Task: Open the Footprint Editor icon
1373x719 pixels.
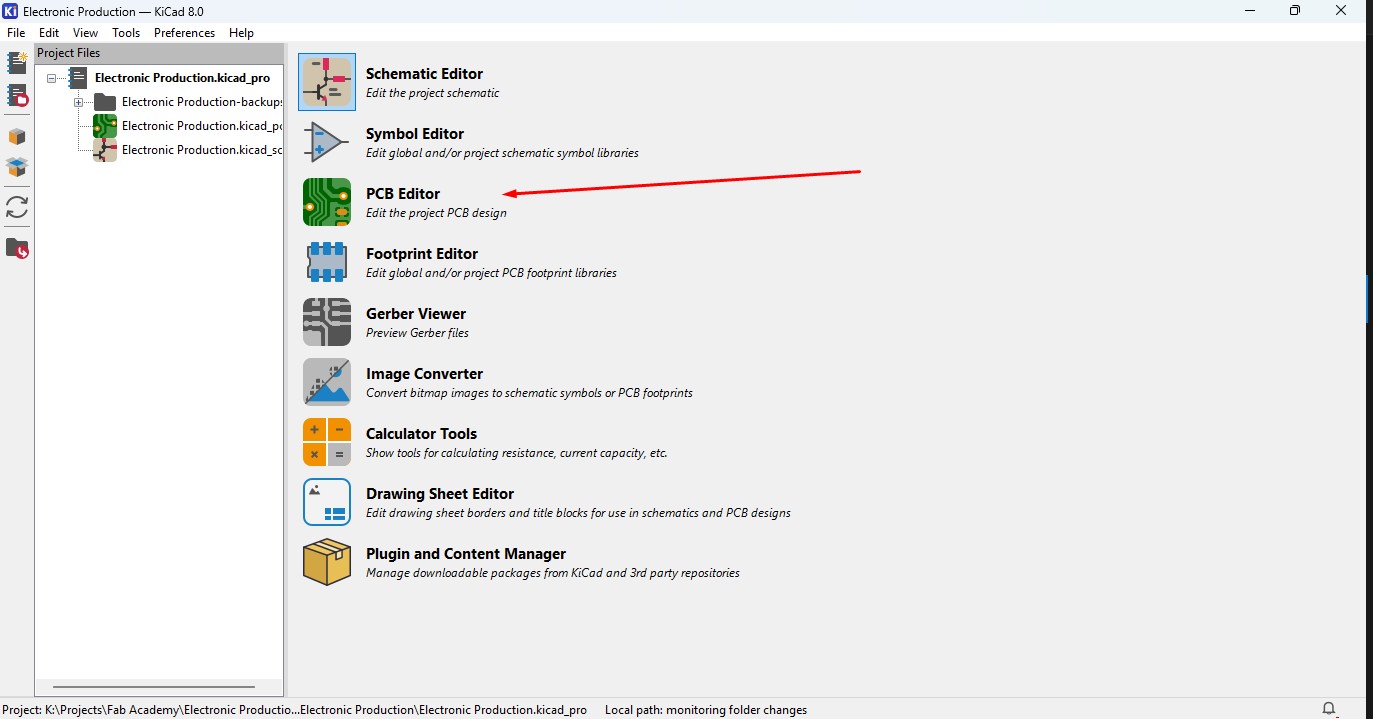Action: pyautogui.click(x=327, y=262)
